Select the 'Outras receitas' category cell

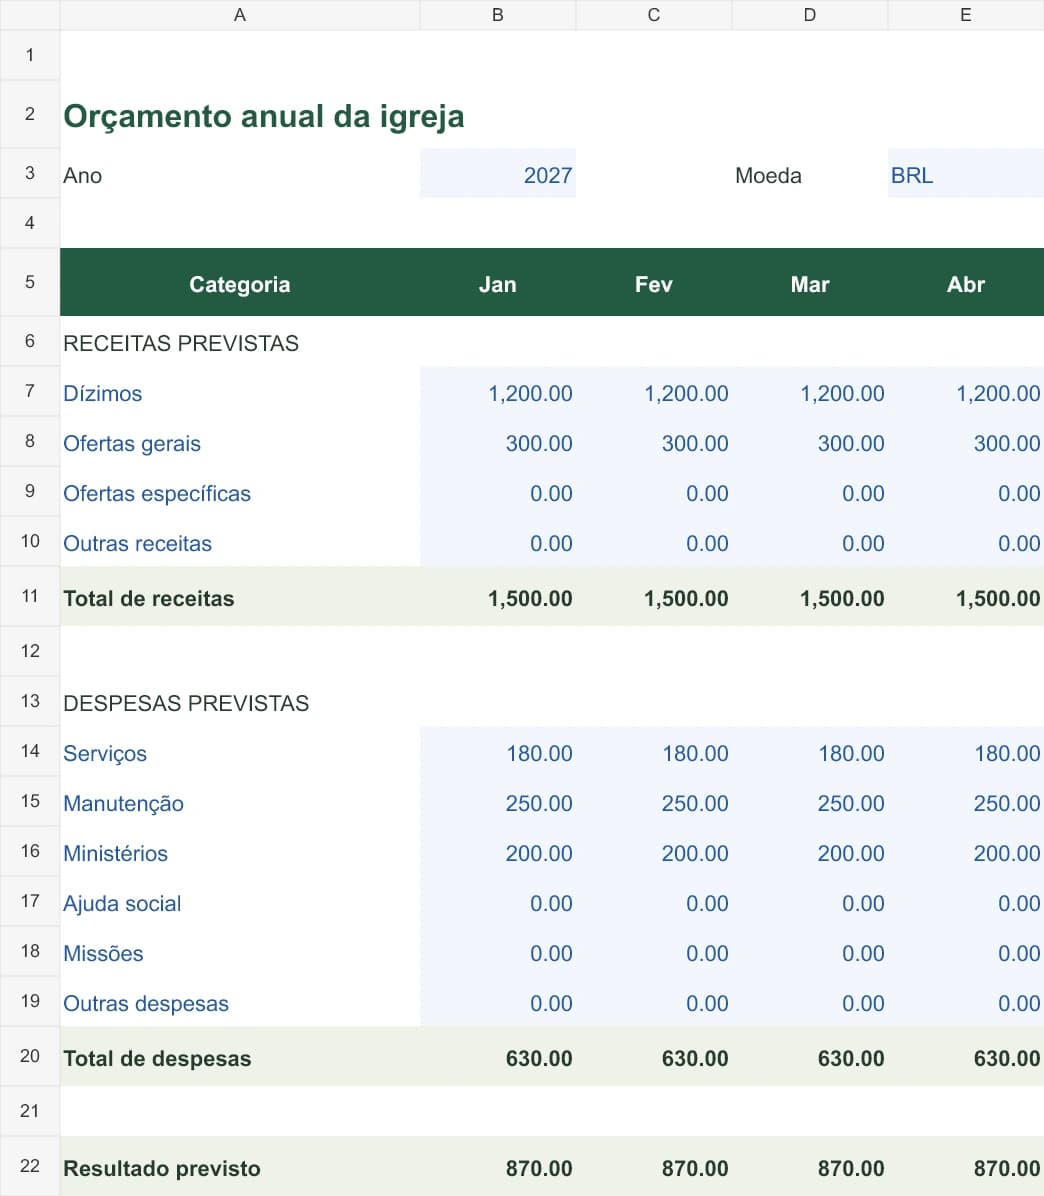tap(239, 542)
